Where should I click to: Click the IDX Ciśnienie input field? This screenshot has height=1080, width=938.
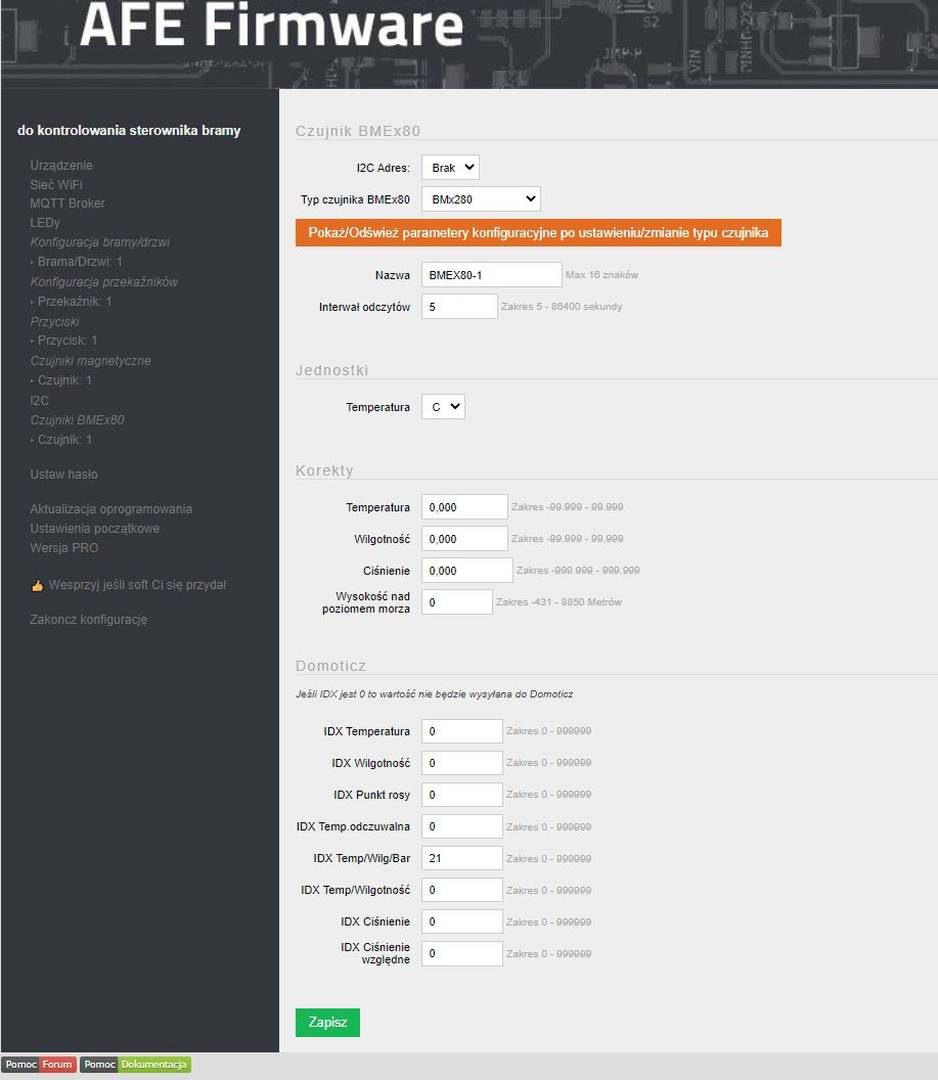click(x=462, y=922)
